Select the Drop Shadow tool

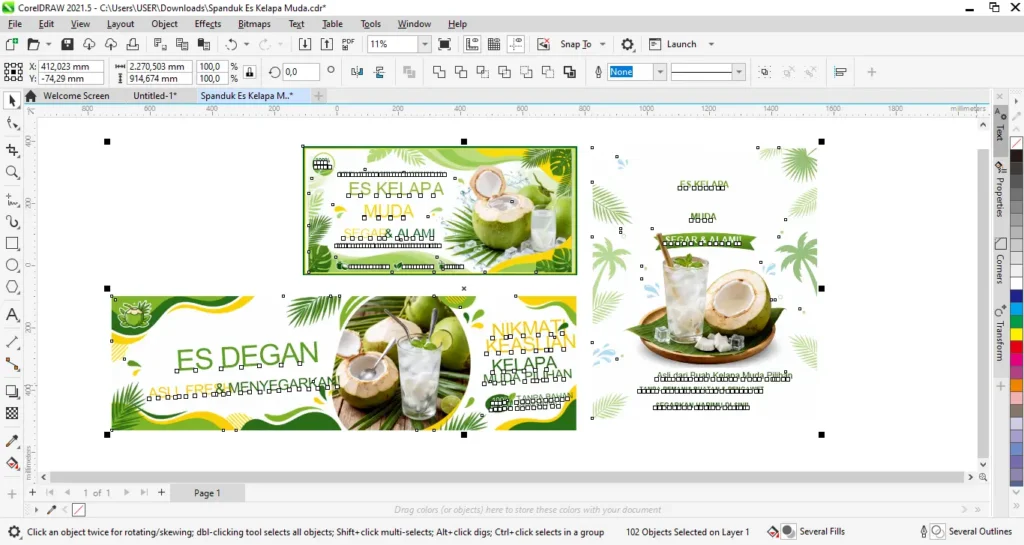pos(12,391)
